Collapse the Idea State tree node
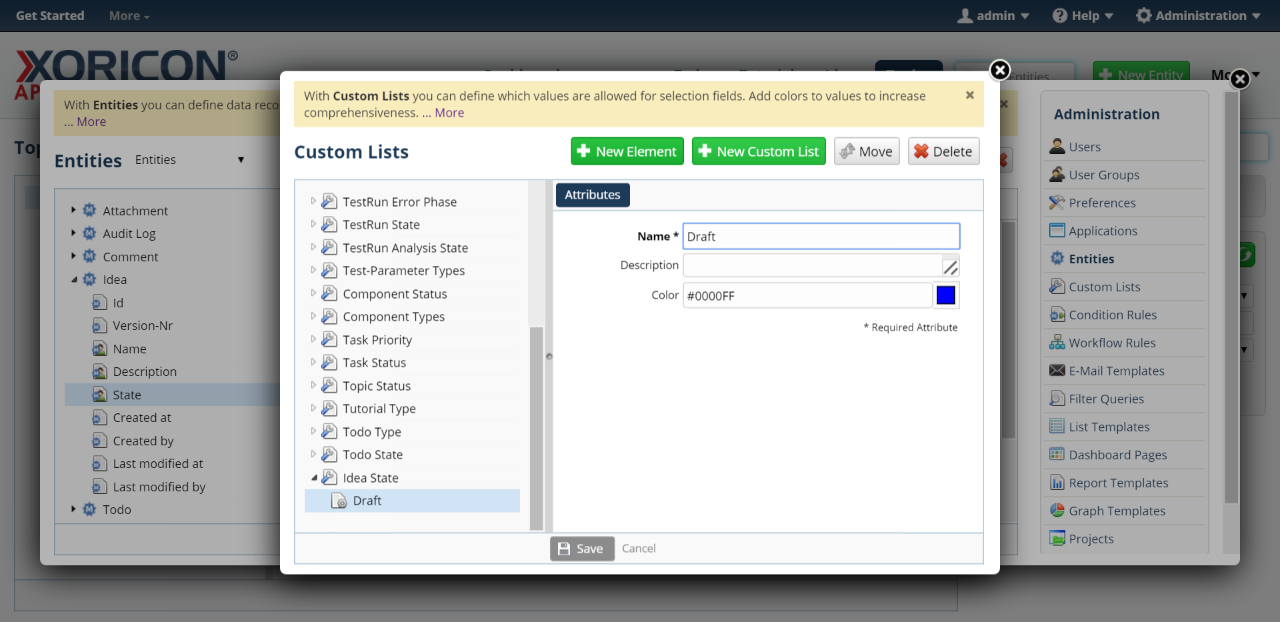The image size is (1280, 622). click(313, 478)
